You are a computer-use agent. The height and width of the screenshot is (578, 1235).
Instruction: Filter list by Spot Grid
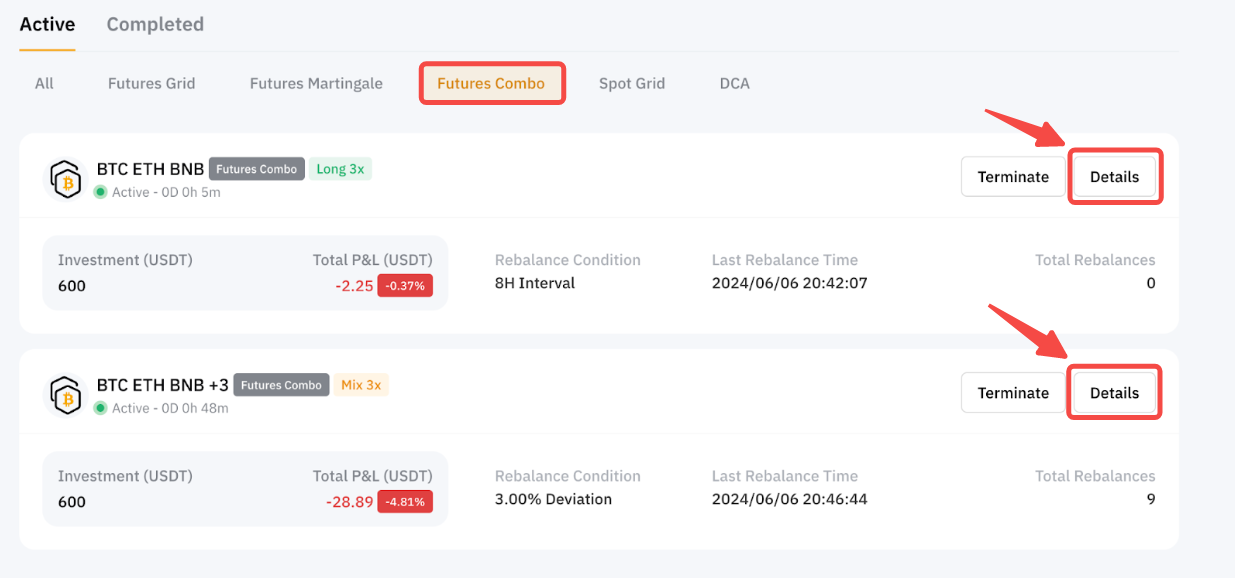click(x=631, y=83)
